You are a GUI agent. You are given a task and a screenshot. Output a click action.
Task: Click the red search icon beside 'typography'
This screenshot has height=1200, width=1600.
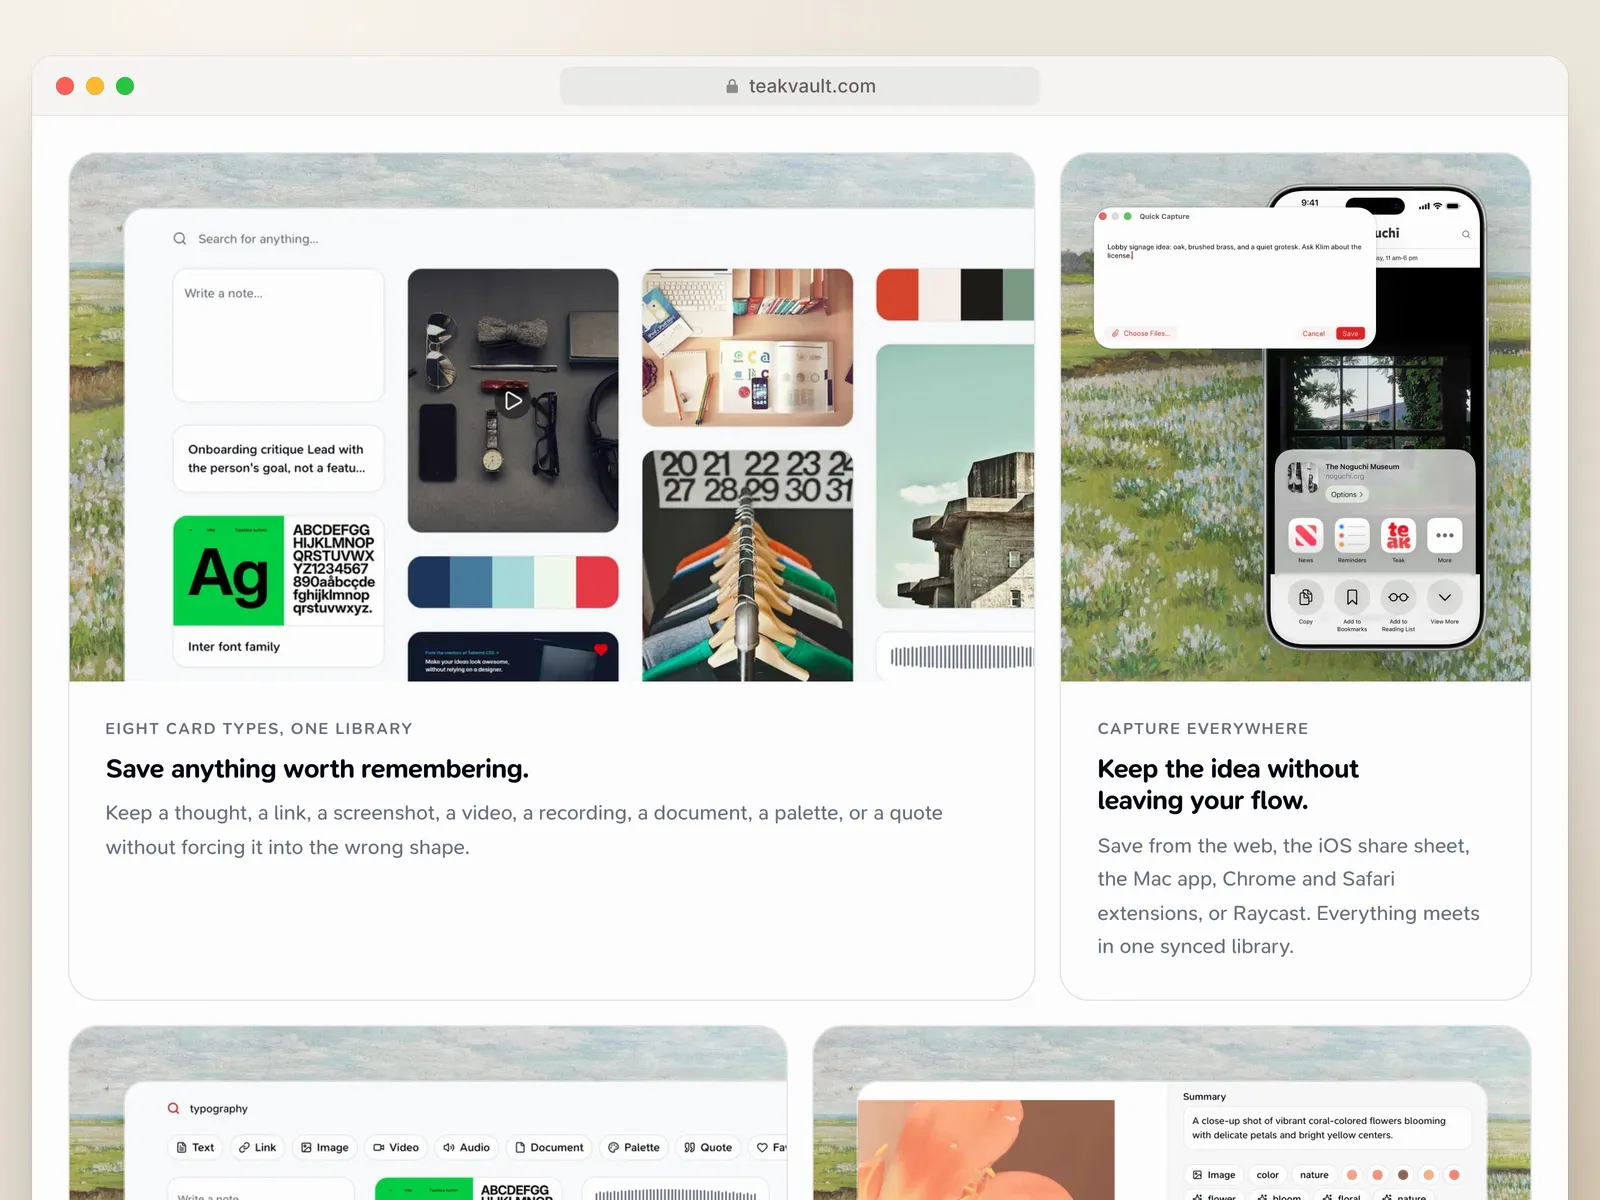(173, 1108)
